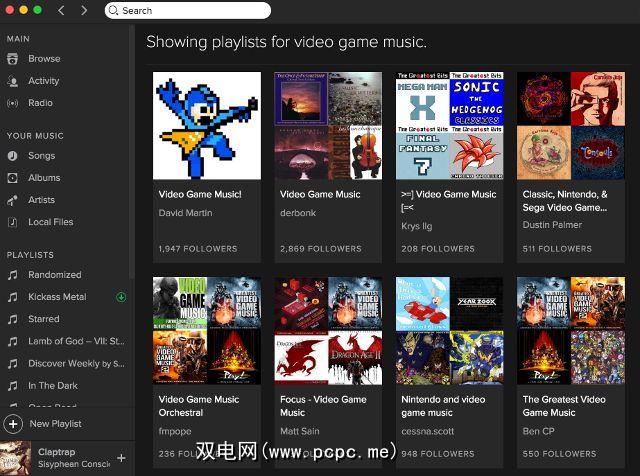Click note icon beside Starred playlist
The image size is (640, 476).
pos(13,319)
